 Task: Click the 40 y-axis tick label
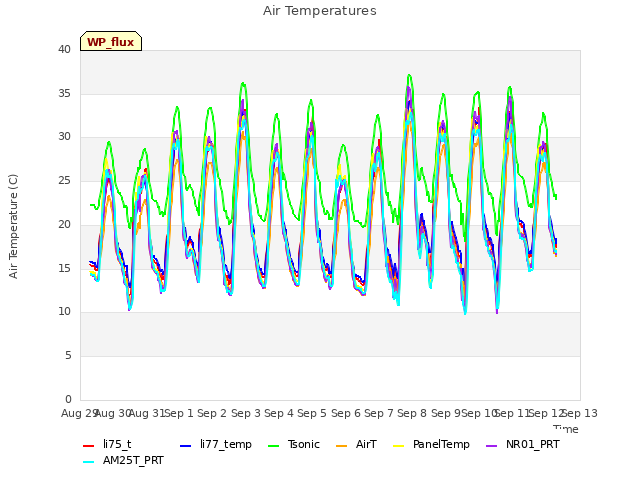tap(64, 50)
